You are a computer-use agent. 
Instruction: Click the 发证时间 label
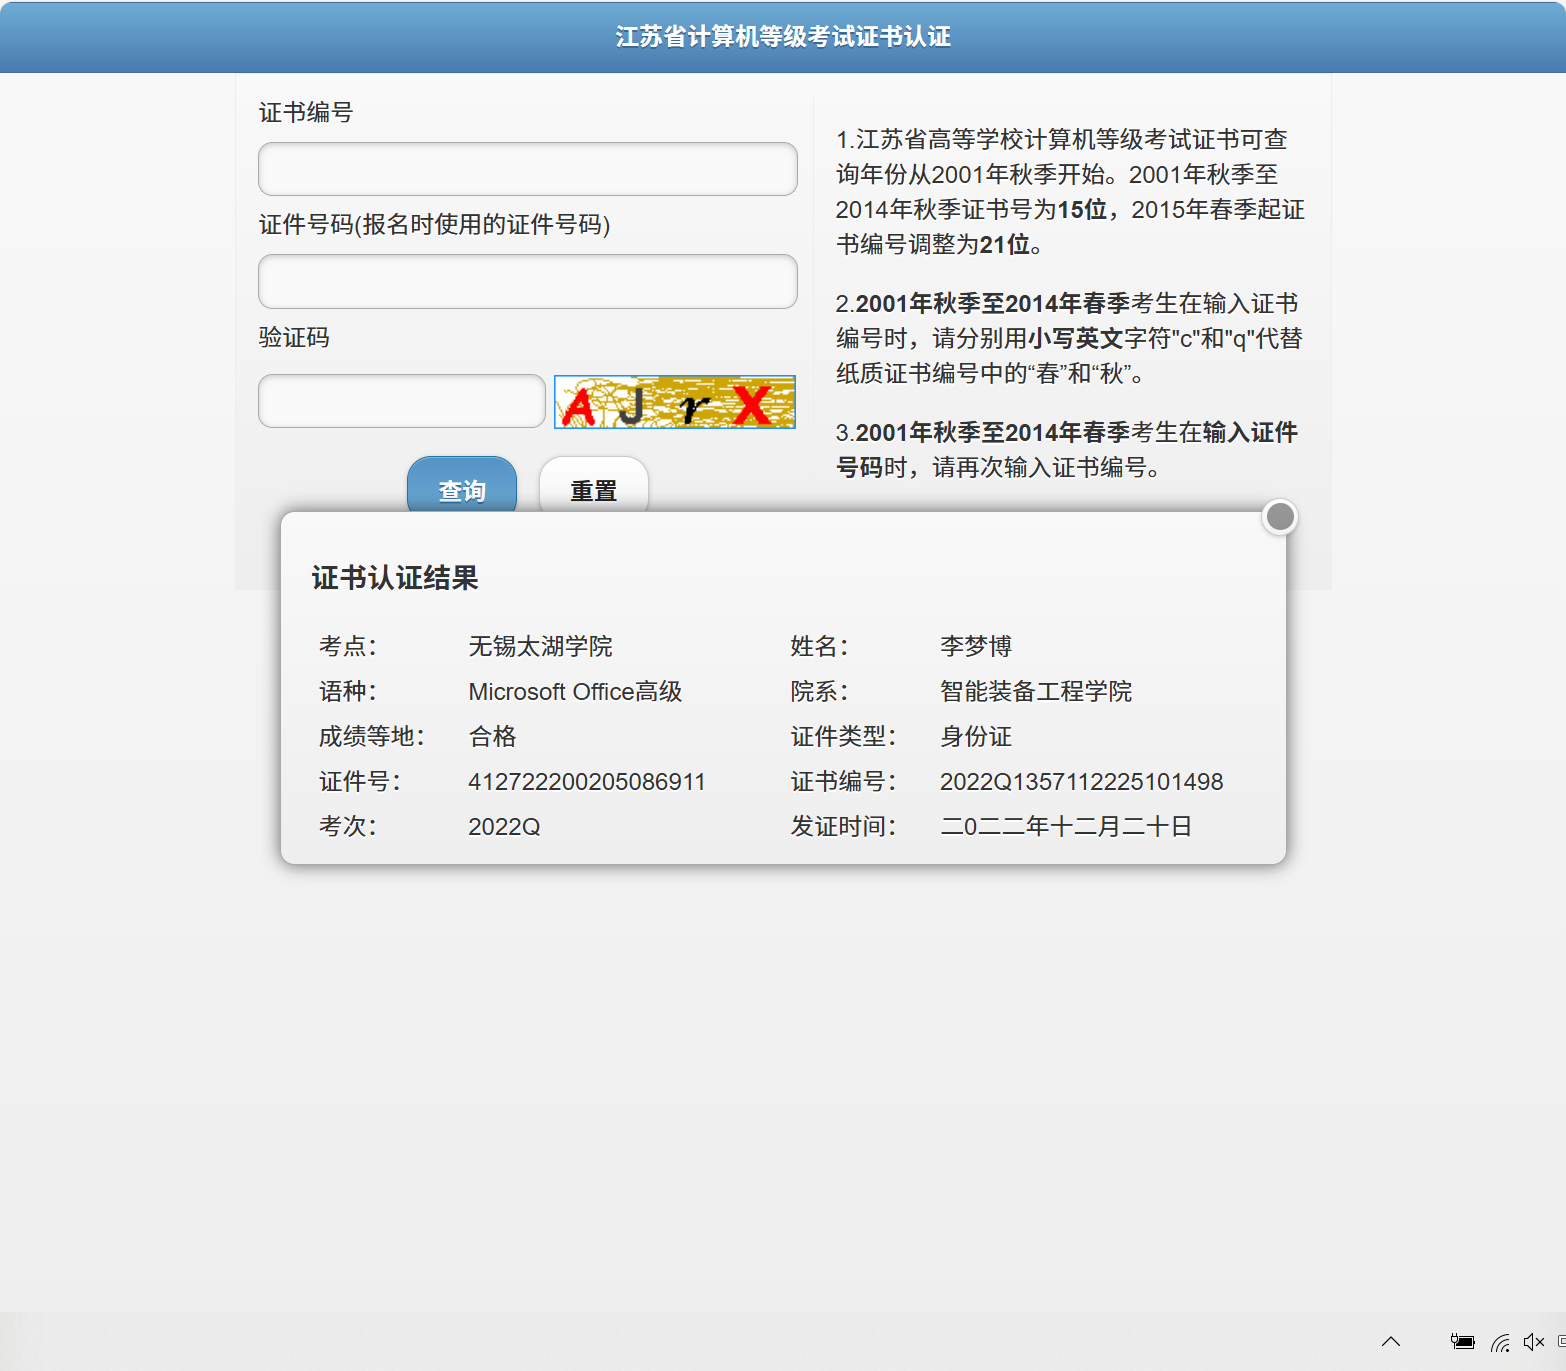(x=843, y=826)
